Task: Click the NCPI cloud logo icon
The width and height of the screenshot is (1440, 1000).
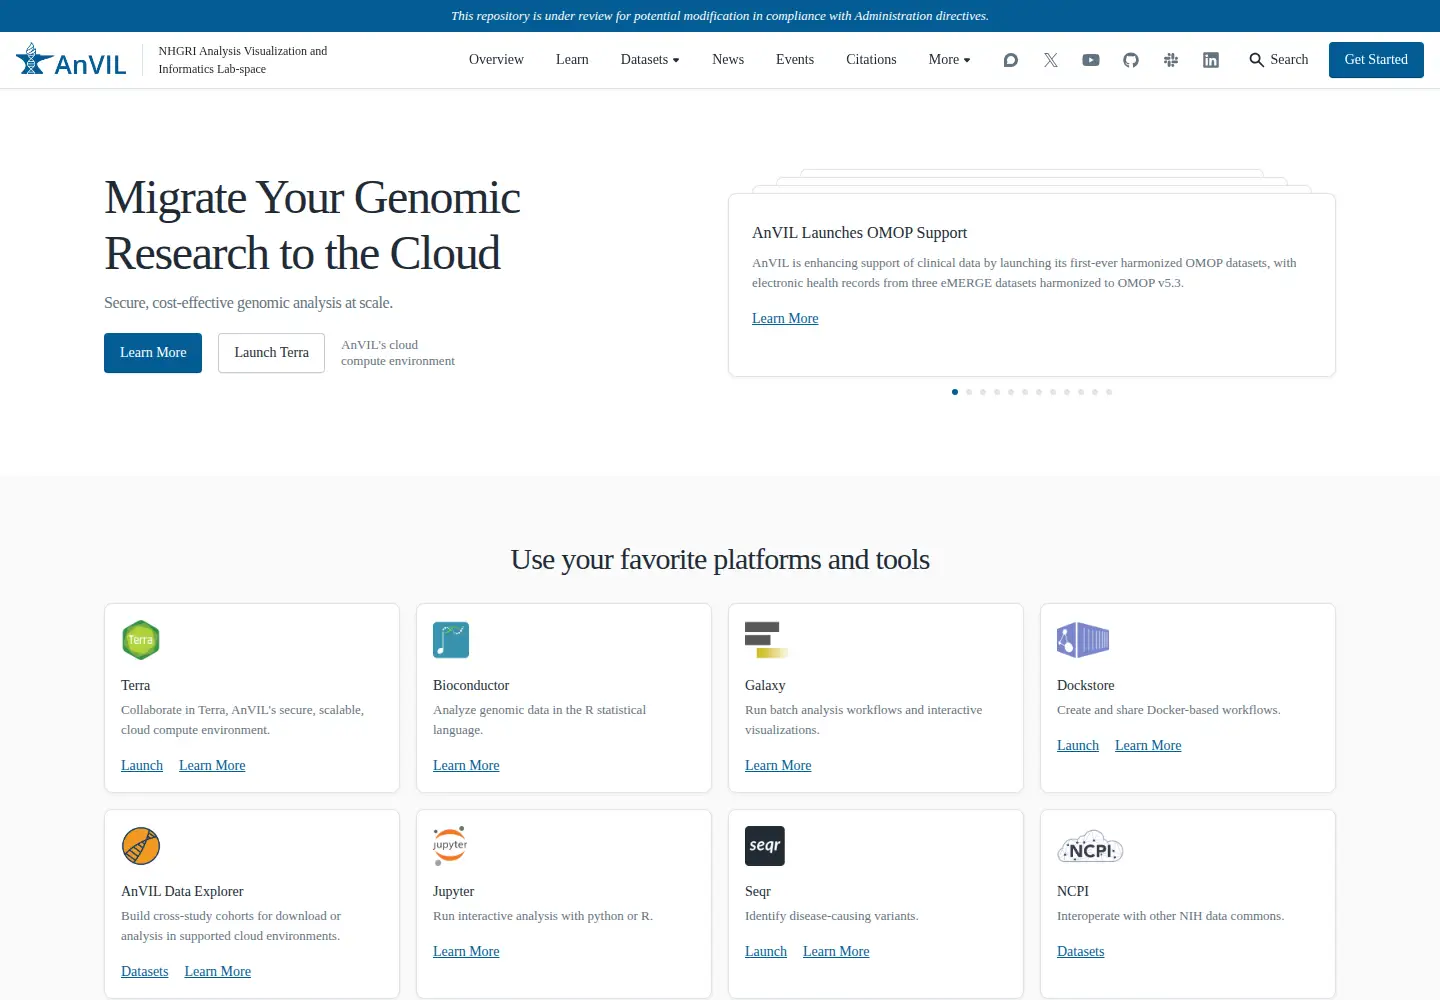Action: [1090, 847]
